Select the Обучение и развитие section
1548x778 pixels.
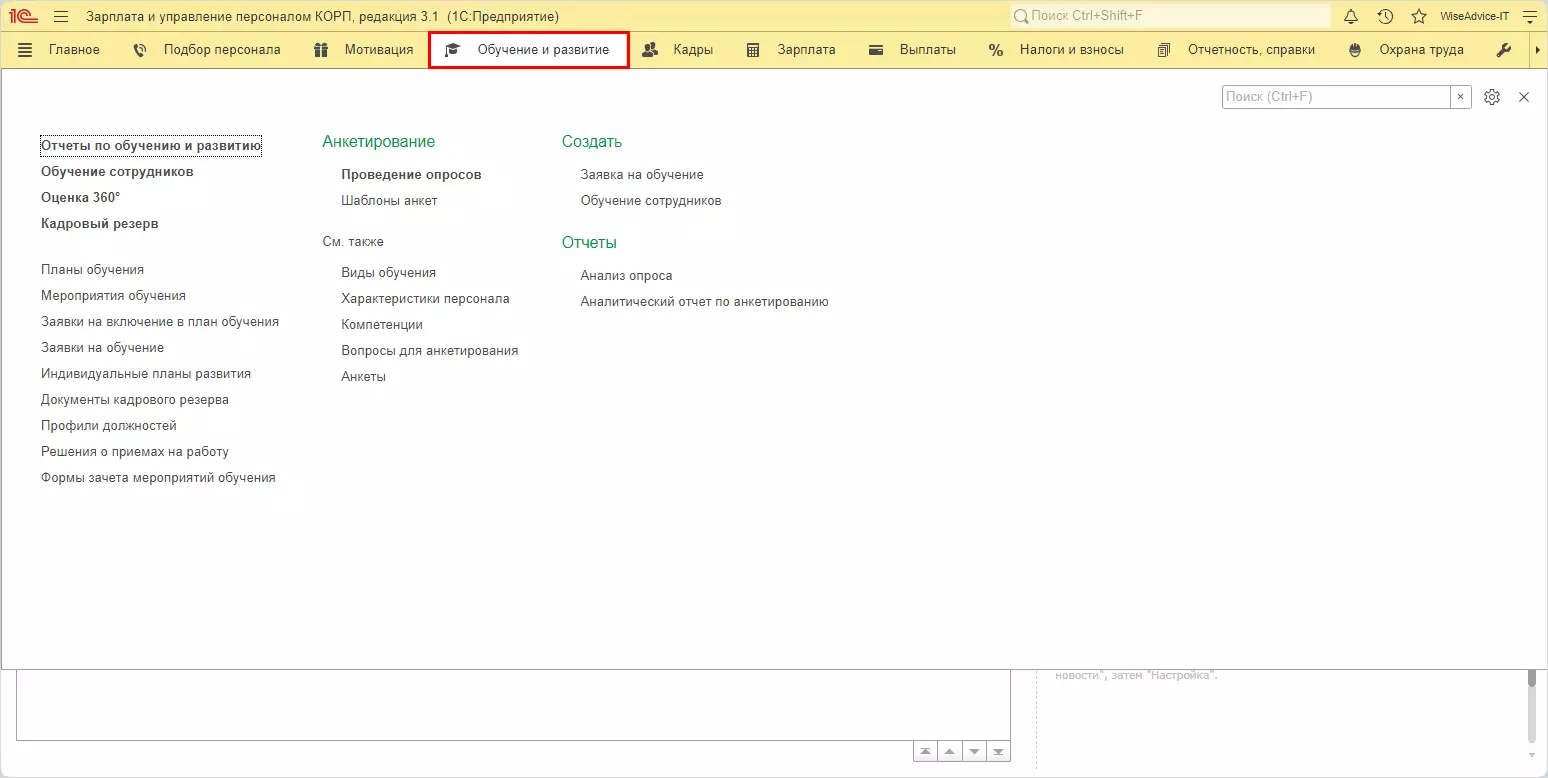point(528,50)
